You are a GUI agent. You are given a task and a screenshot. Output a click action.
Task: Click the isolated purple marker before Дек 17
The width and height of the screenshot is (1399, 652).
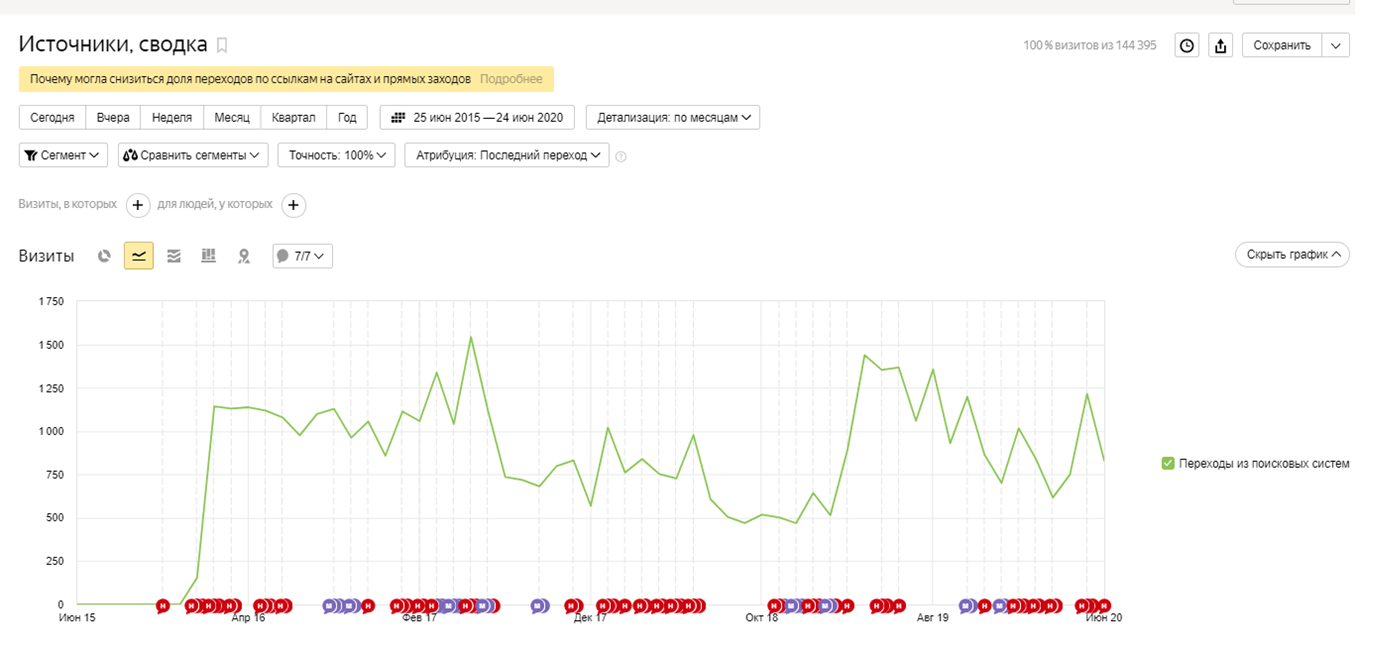[x=539, y=605]
